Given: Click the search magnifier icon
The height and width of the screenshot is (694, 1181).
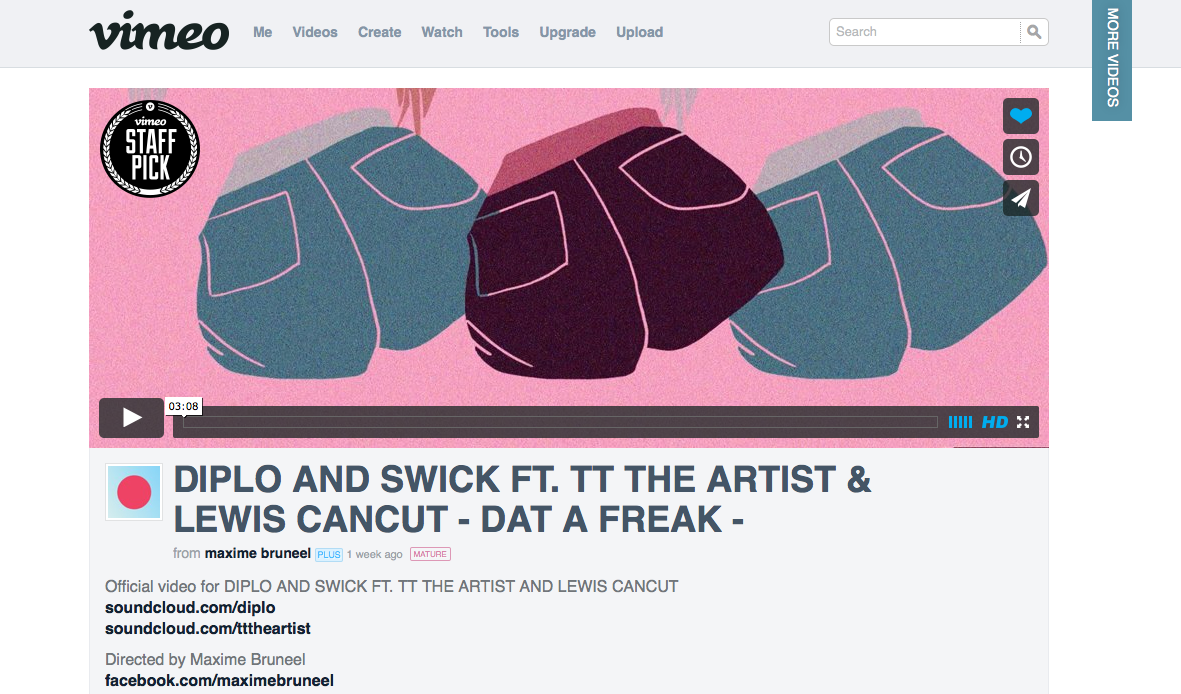Looking at the screenshot, I should (1034, 32).
